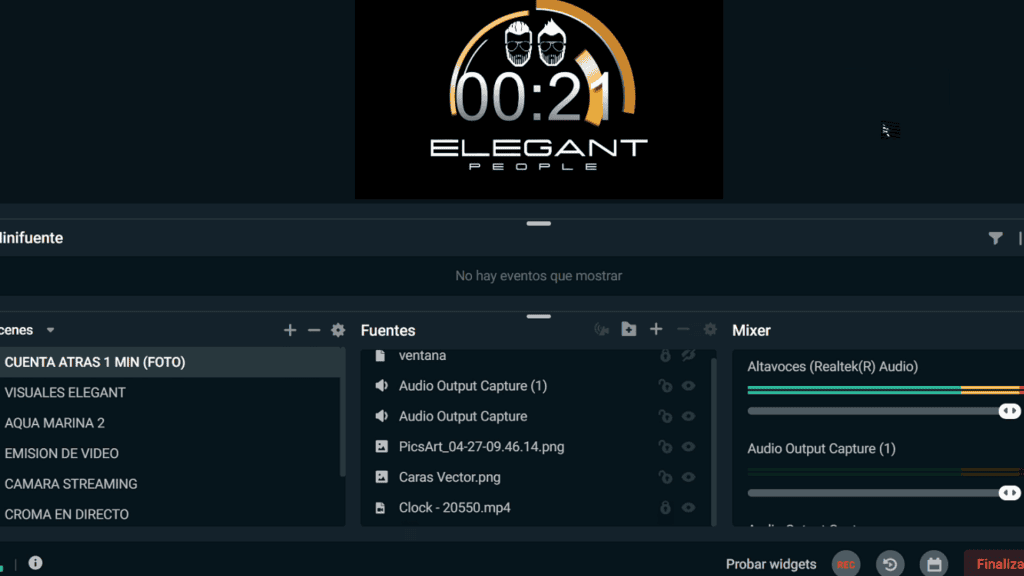Select Audio Output Capture source row
This screenshot has height=576, width=1024.
(x=536, y=416)
